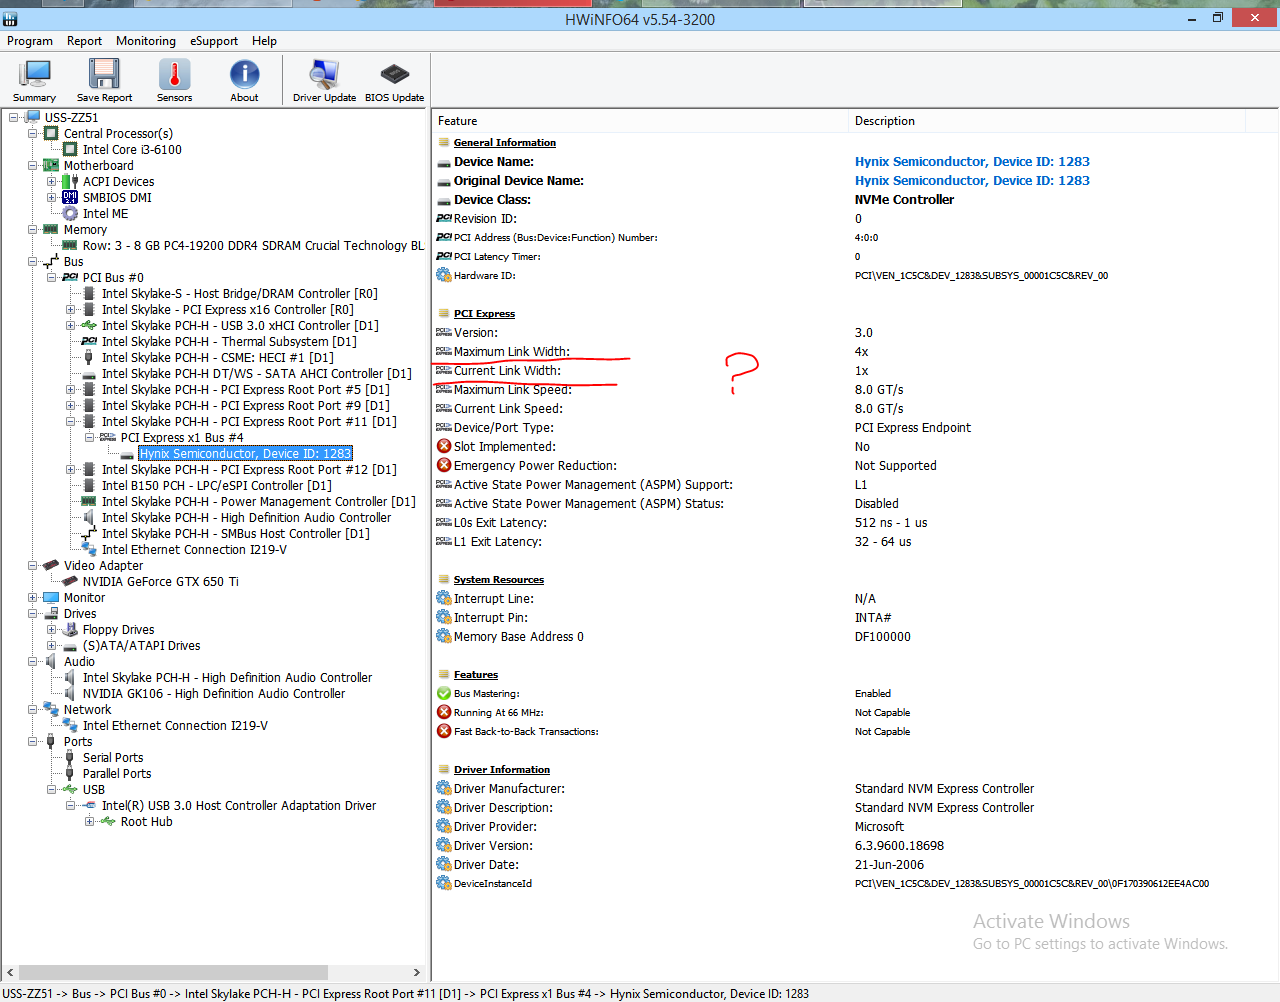Image resolution: width=1280 pixels, height=1002 pixels.
Task: Click the speaker icon beside NVIDIA GK106
Action: [x=70, y=694]
